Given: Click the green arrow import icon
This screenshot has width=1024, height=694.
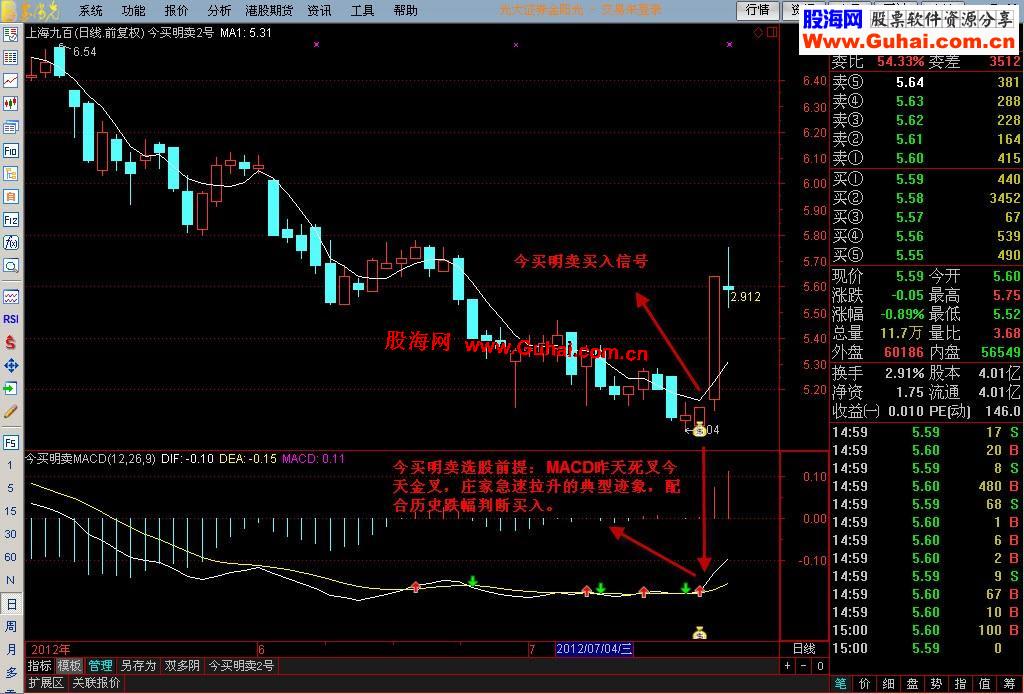Looking at the screenshot, I should [10, 388].
